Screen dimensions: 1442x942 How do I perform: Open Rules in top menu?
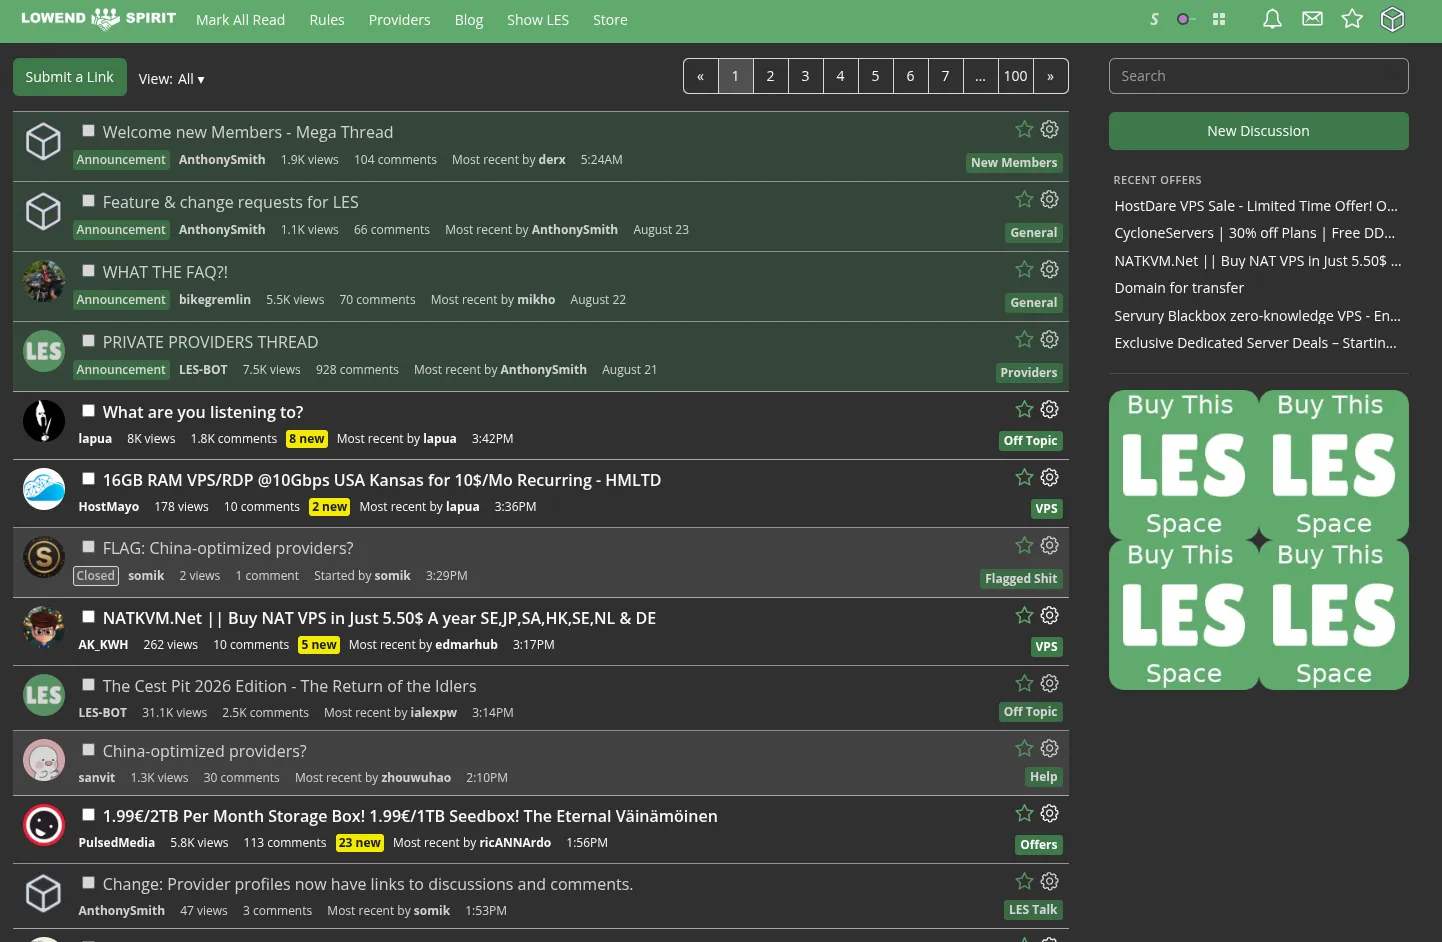(326, 20)
